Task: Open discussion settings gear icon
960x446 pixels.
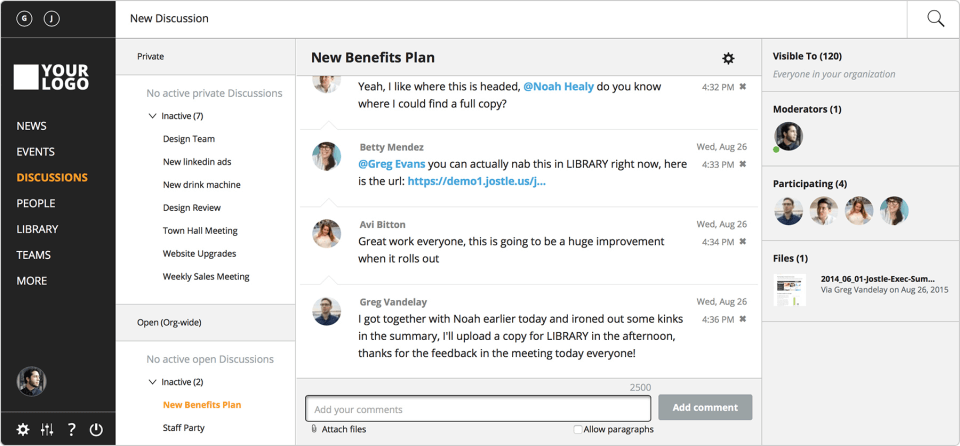Action: tap(728, 59)
